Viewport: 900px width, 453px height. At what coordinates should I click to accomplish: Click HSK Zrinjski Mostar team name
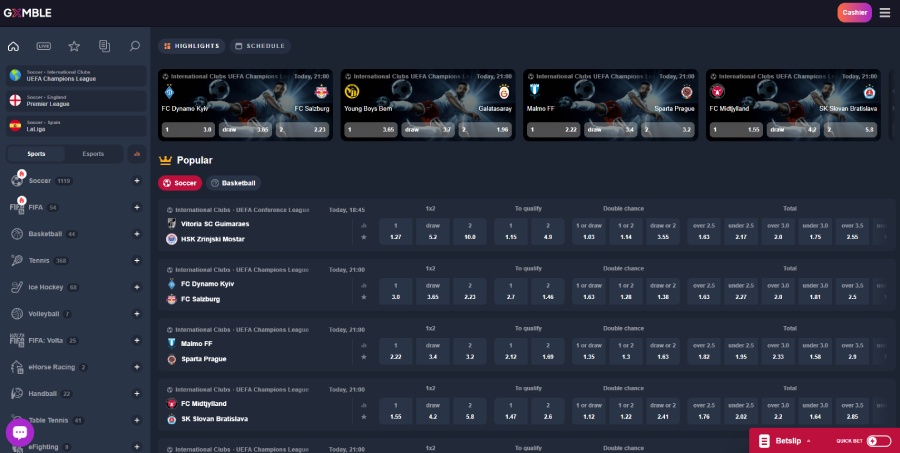tap(212, 239)
